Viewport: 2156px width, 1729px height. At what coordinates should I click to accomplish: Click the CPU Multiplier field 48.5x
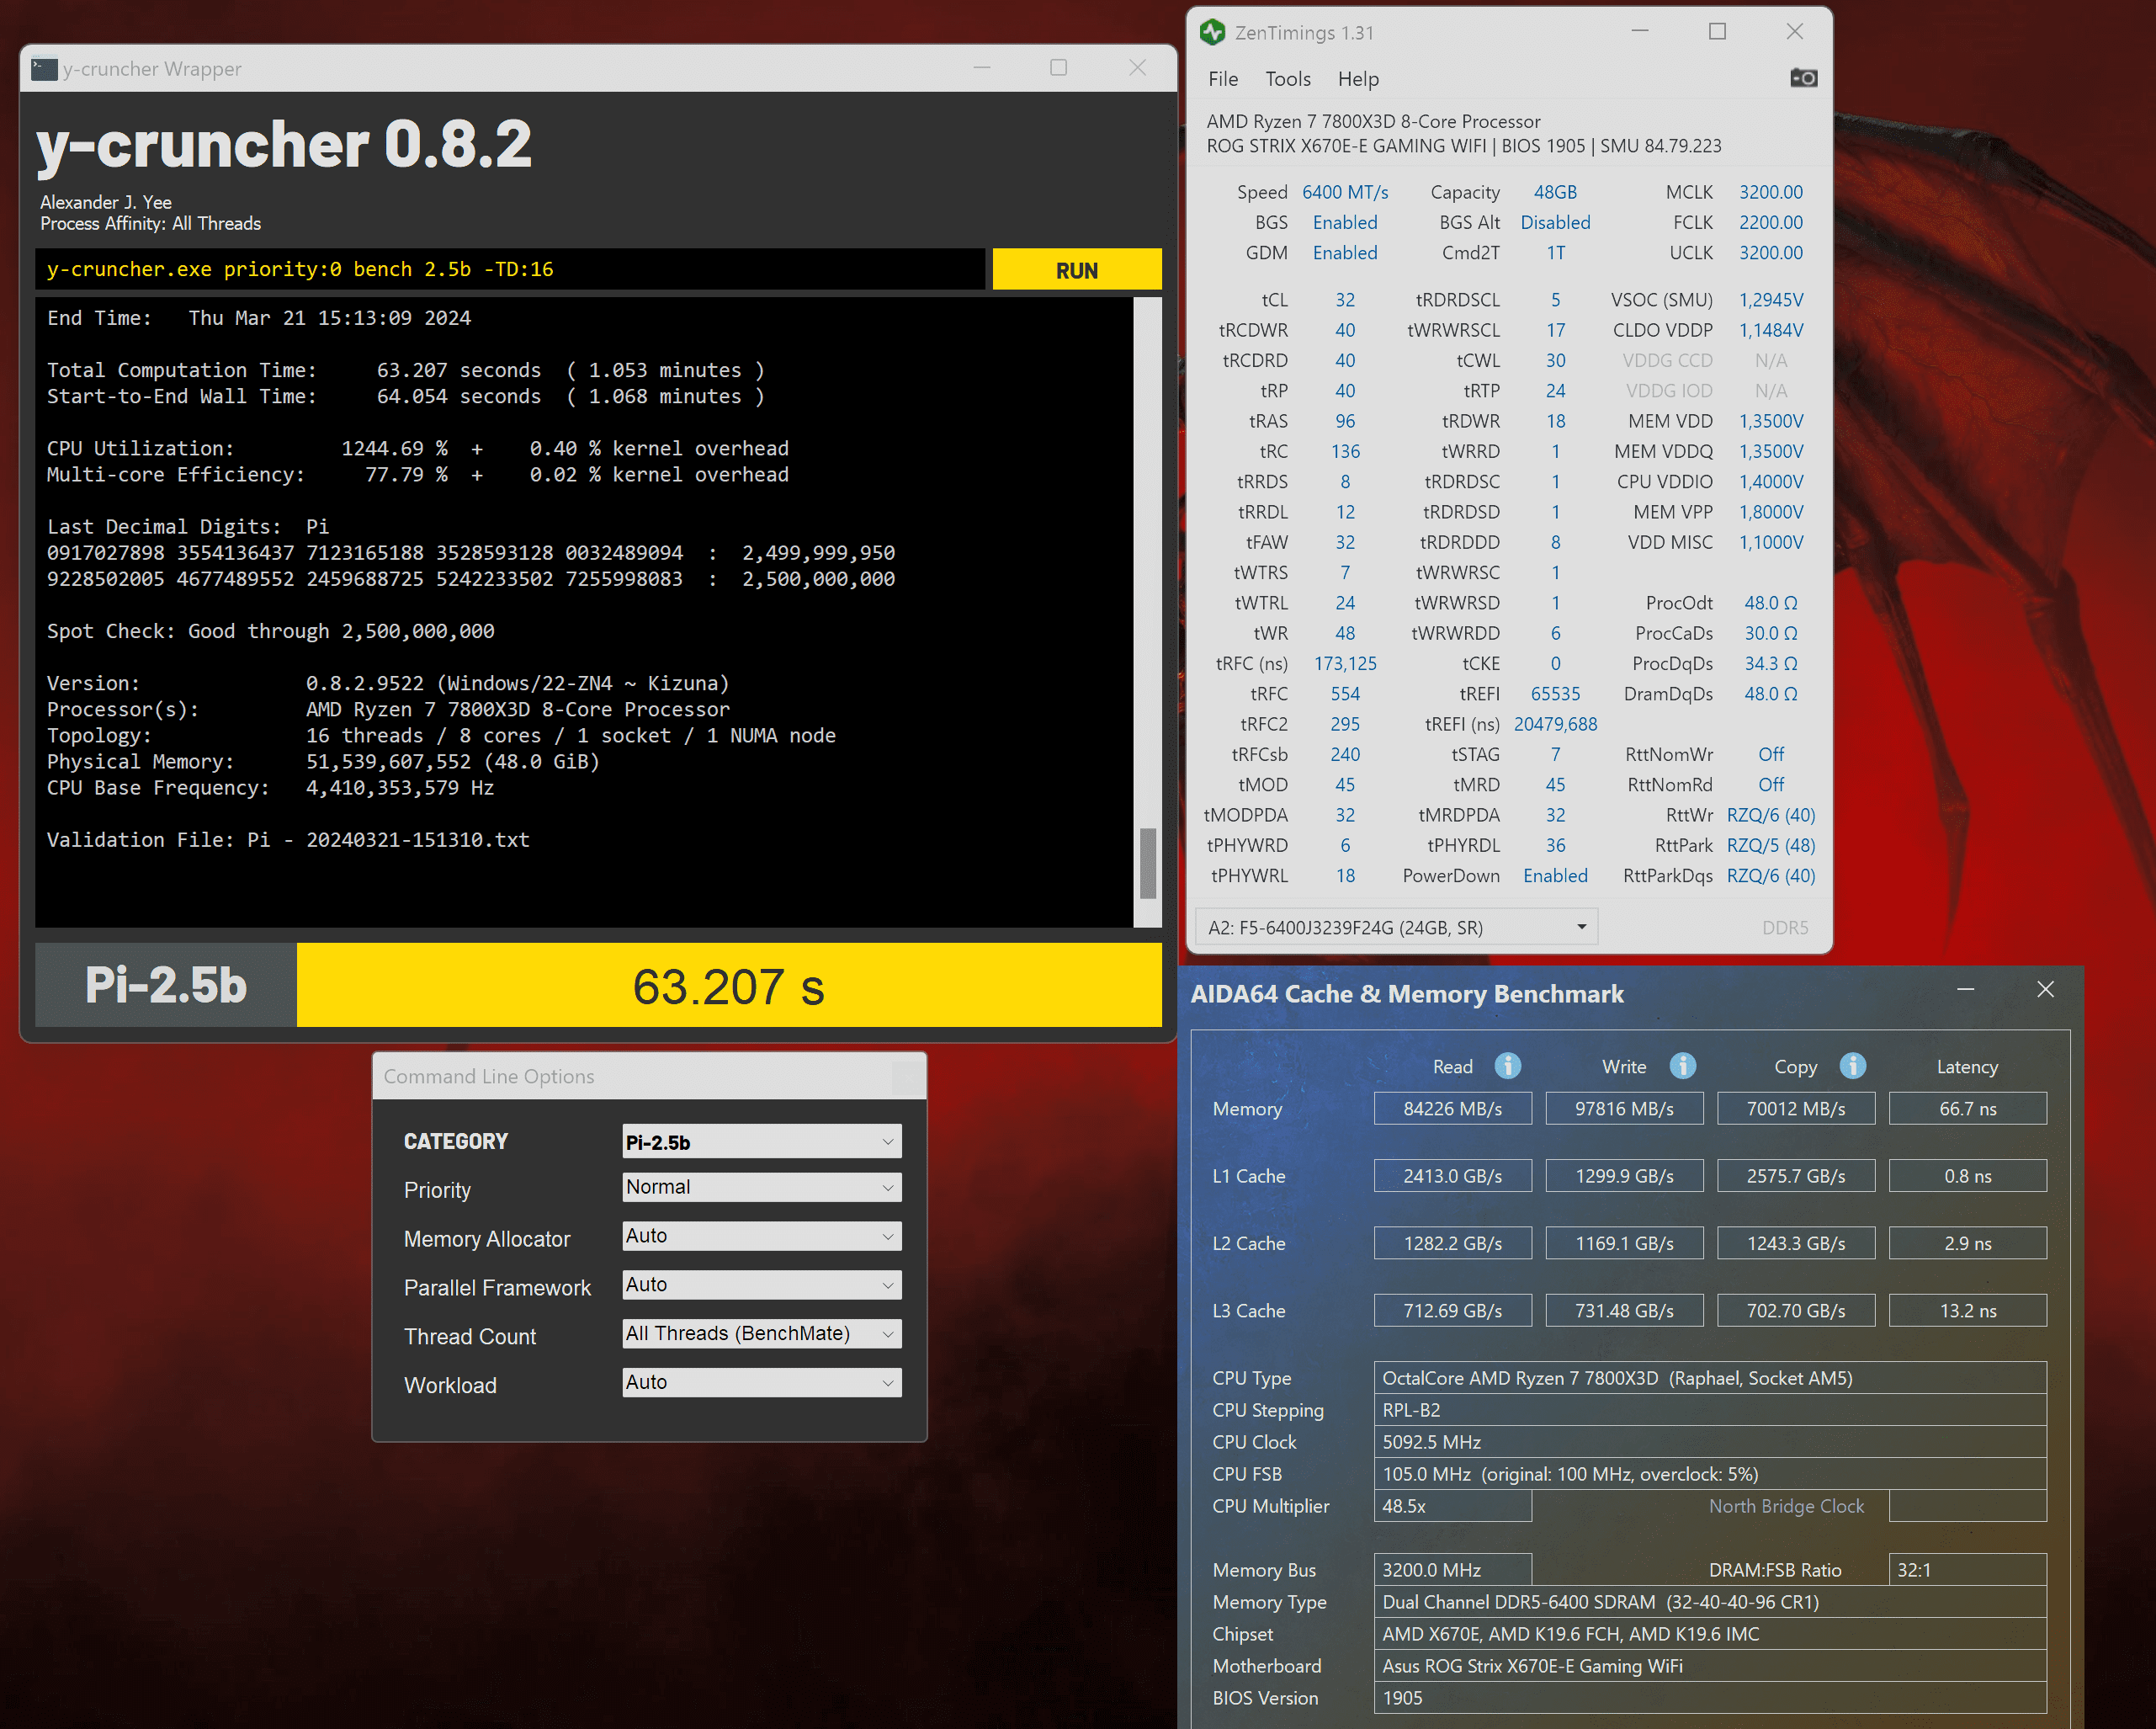(1452, 1506)
